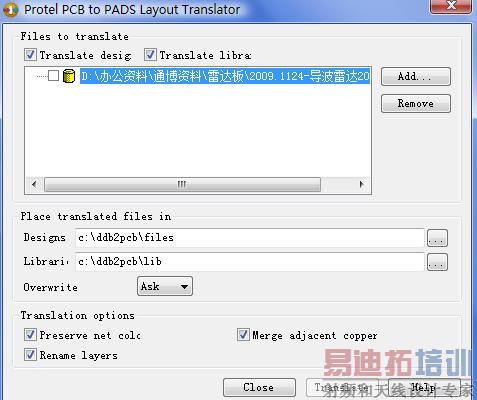Check the box beside the listed file

coord(53,76)
